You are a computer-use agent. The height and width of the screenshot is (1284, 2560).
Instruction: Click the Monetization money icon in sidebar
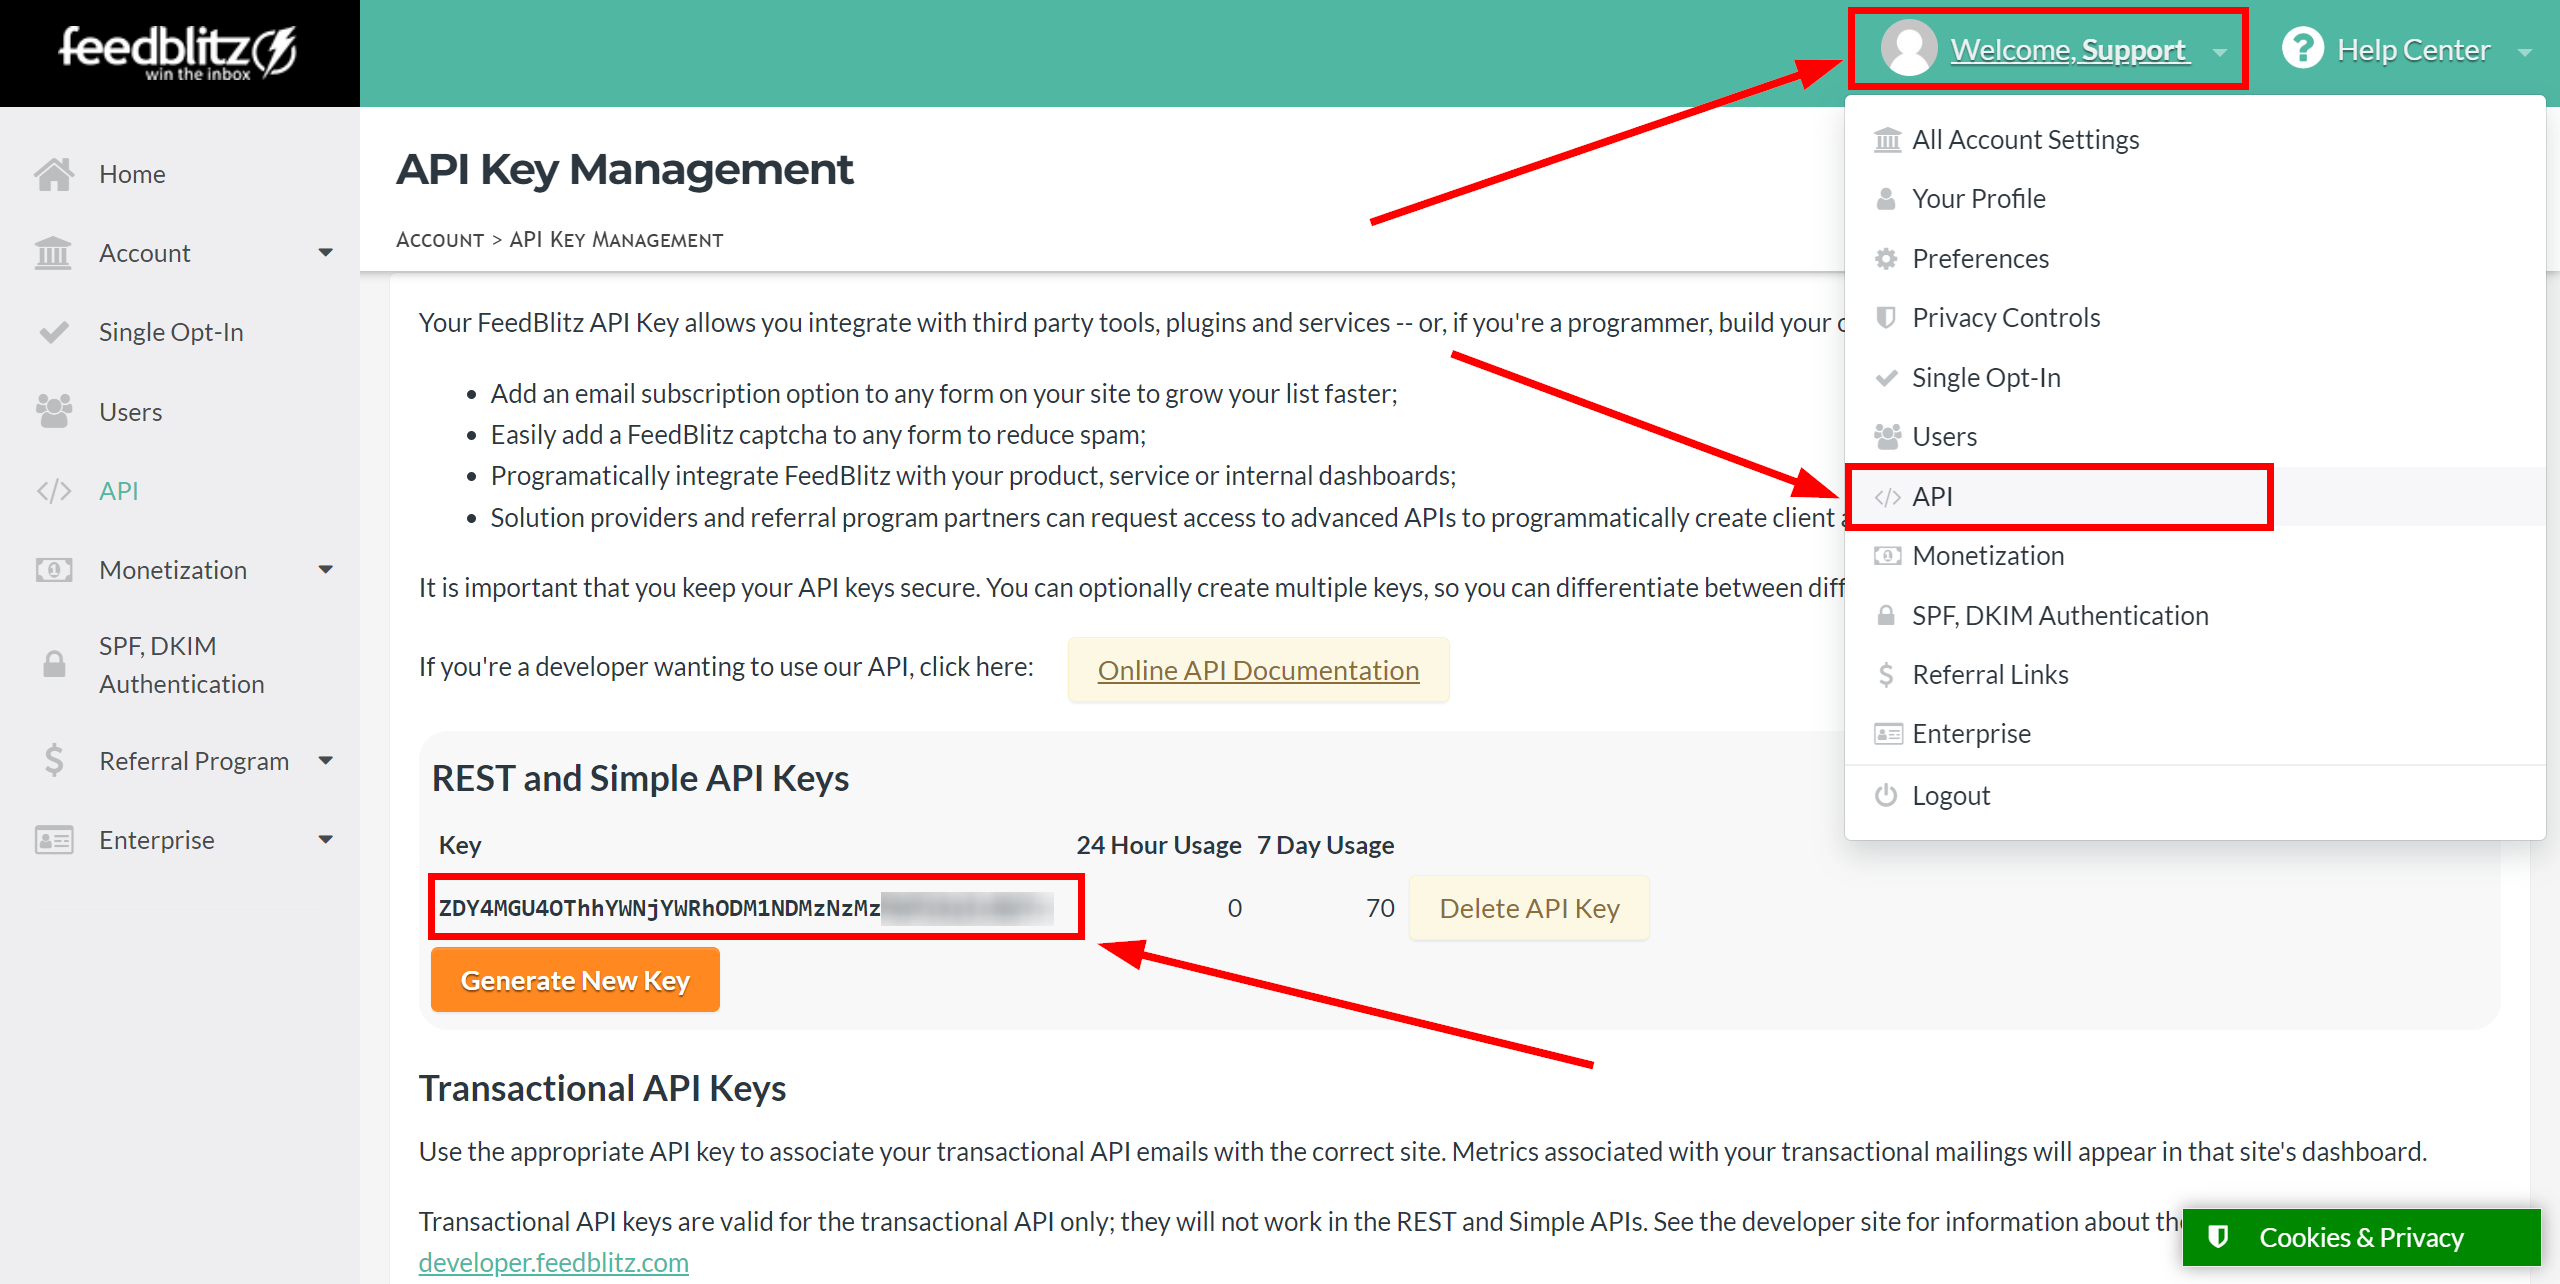tap(54, 570)
